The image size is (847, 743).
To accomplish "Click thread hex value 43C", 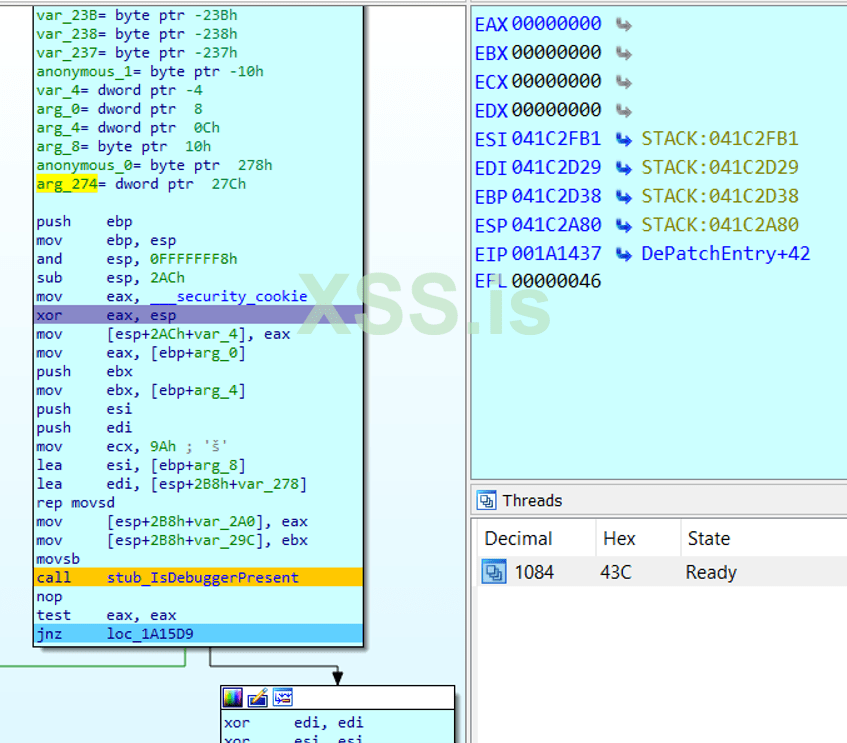I will (x=616, y=572).
